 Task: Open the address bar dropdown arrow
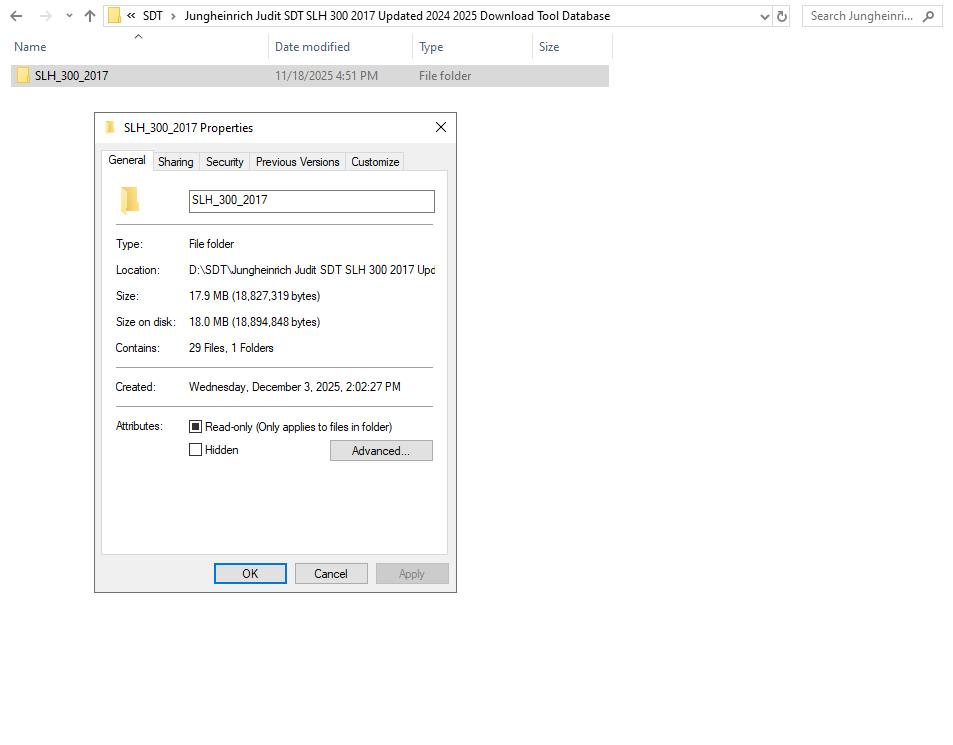[x=766, y=16]
